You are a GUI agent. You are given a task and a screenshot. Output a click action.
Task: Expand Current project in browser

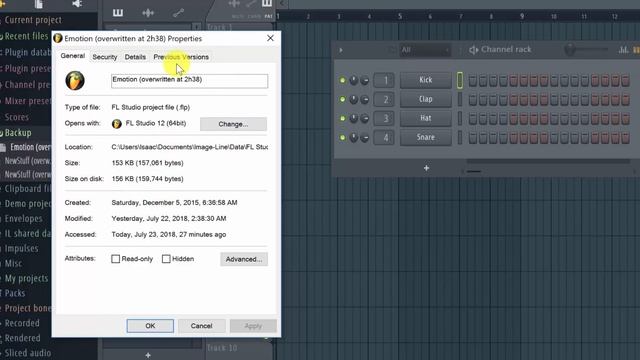(x=33, y=20)
